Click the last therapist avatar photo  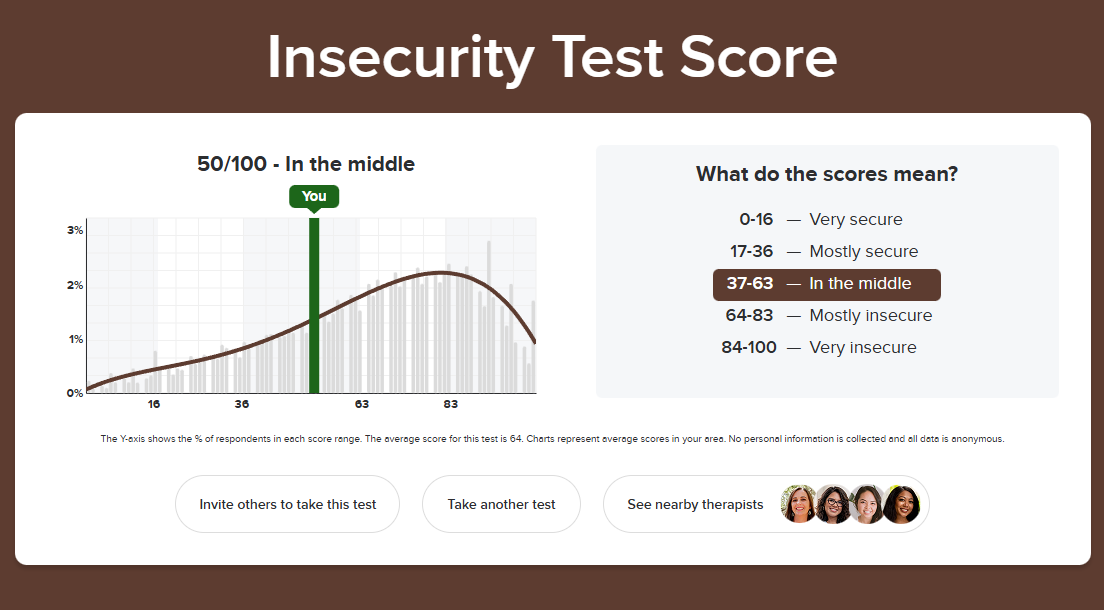[899, 504]
